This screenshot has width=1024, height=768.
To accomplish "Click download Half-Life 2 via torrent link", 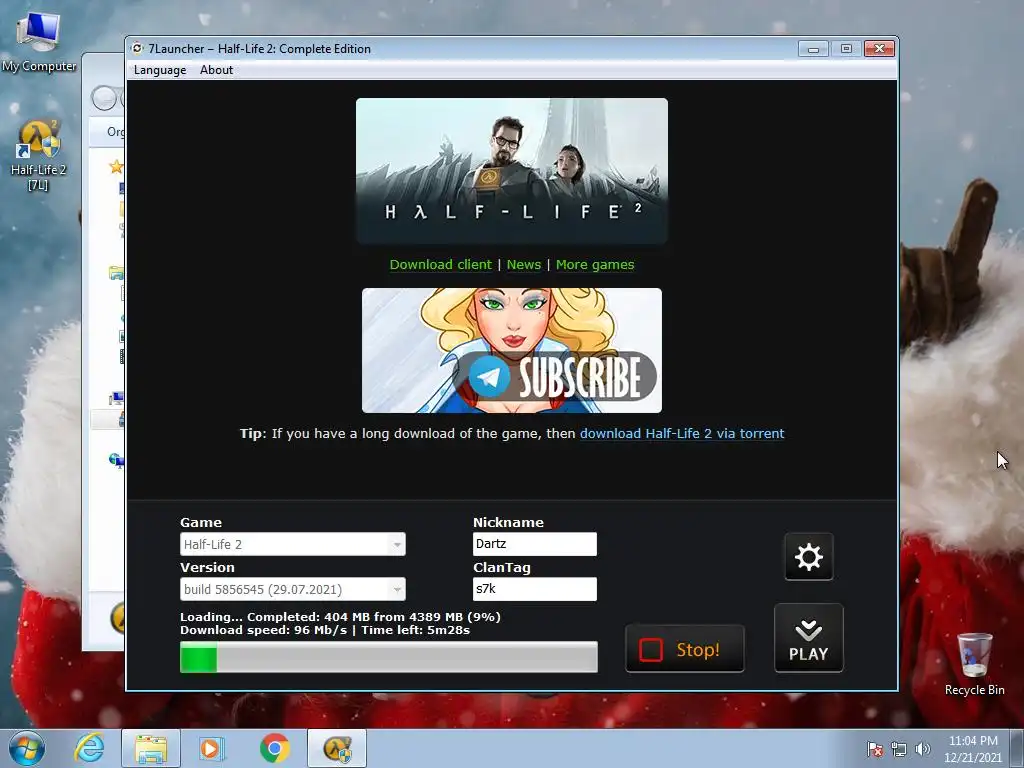I will coord(682,433).
